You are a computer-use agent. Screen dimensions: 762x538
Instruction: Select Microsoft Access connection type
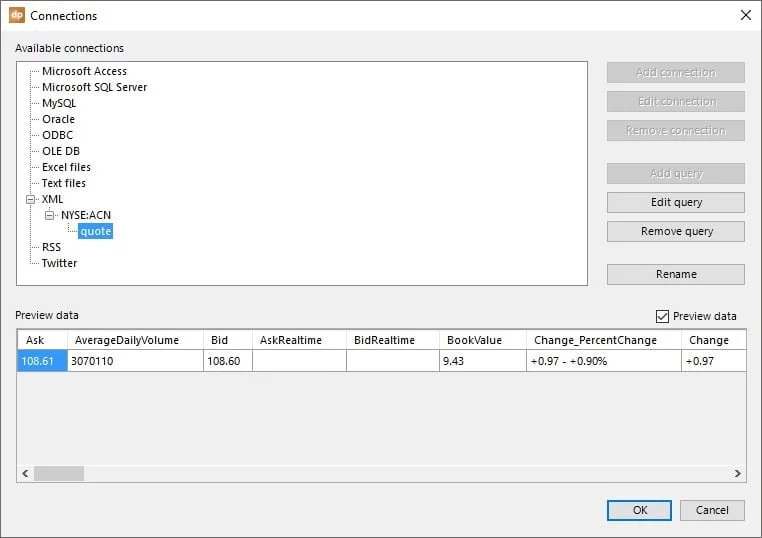coord(84,71)
